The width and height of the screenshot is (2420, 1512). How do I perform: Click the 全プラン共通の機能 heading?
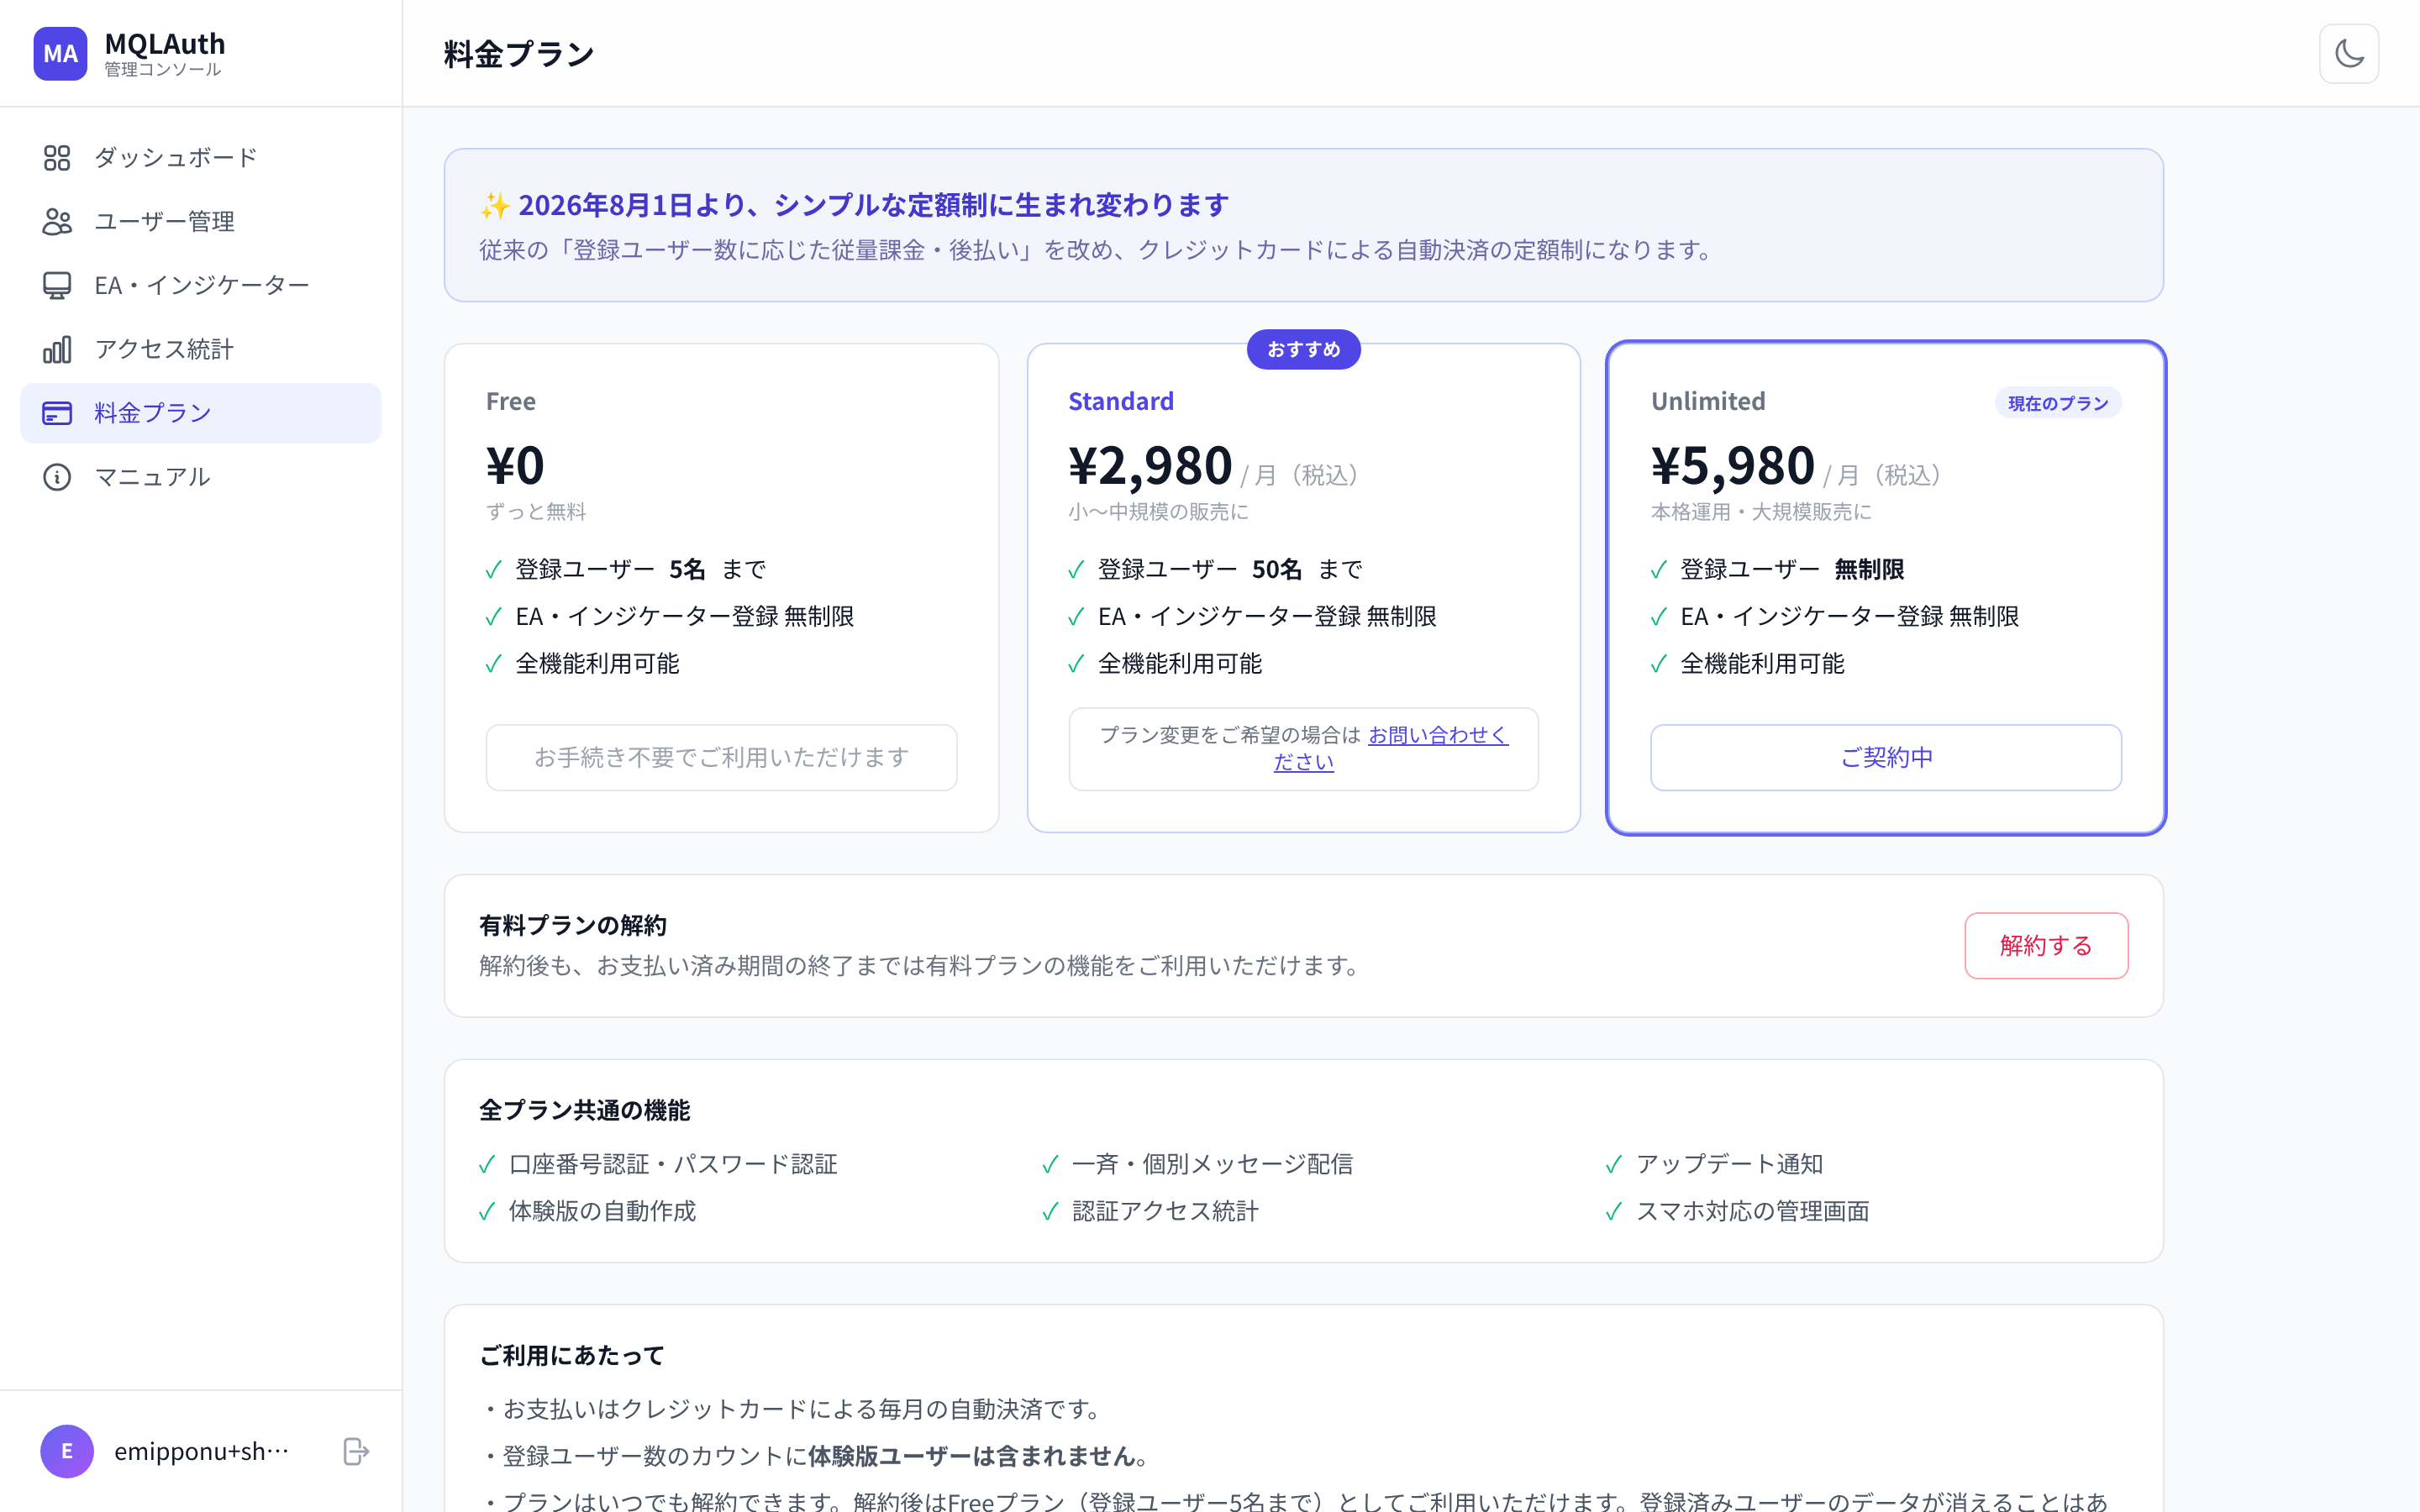585,1110
